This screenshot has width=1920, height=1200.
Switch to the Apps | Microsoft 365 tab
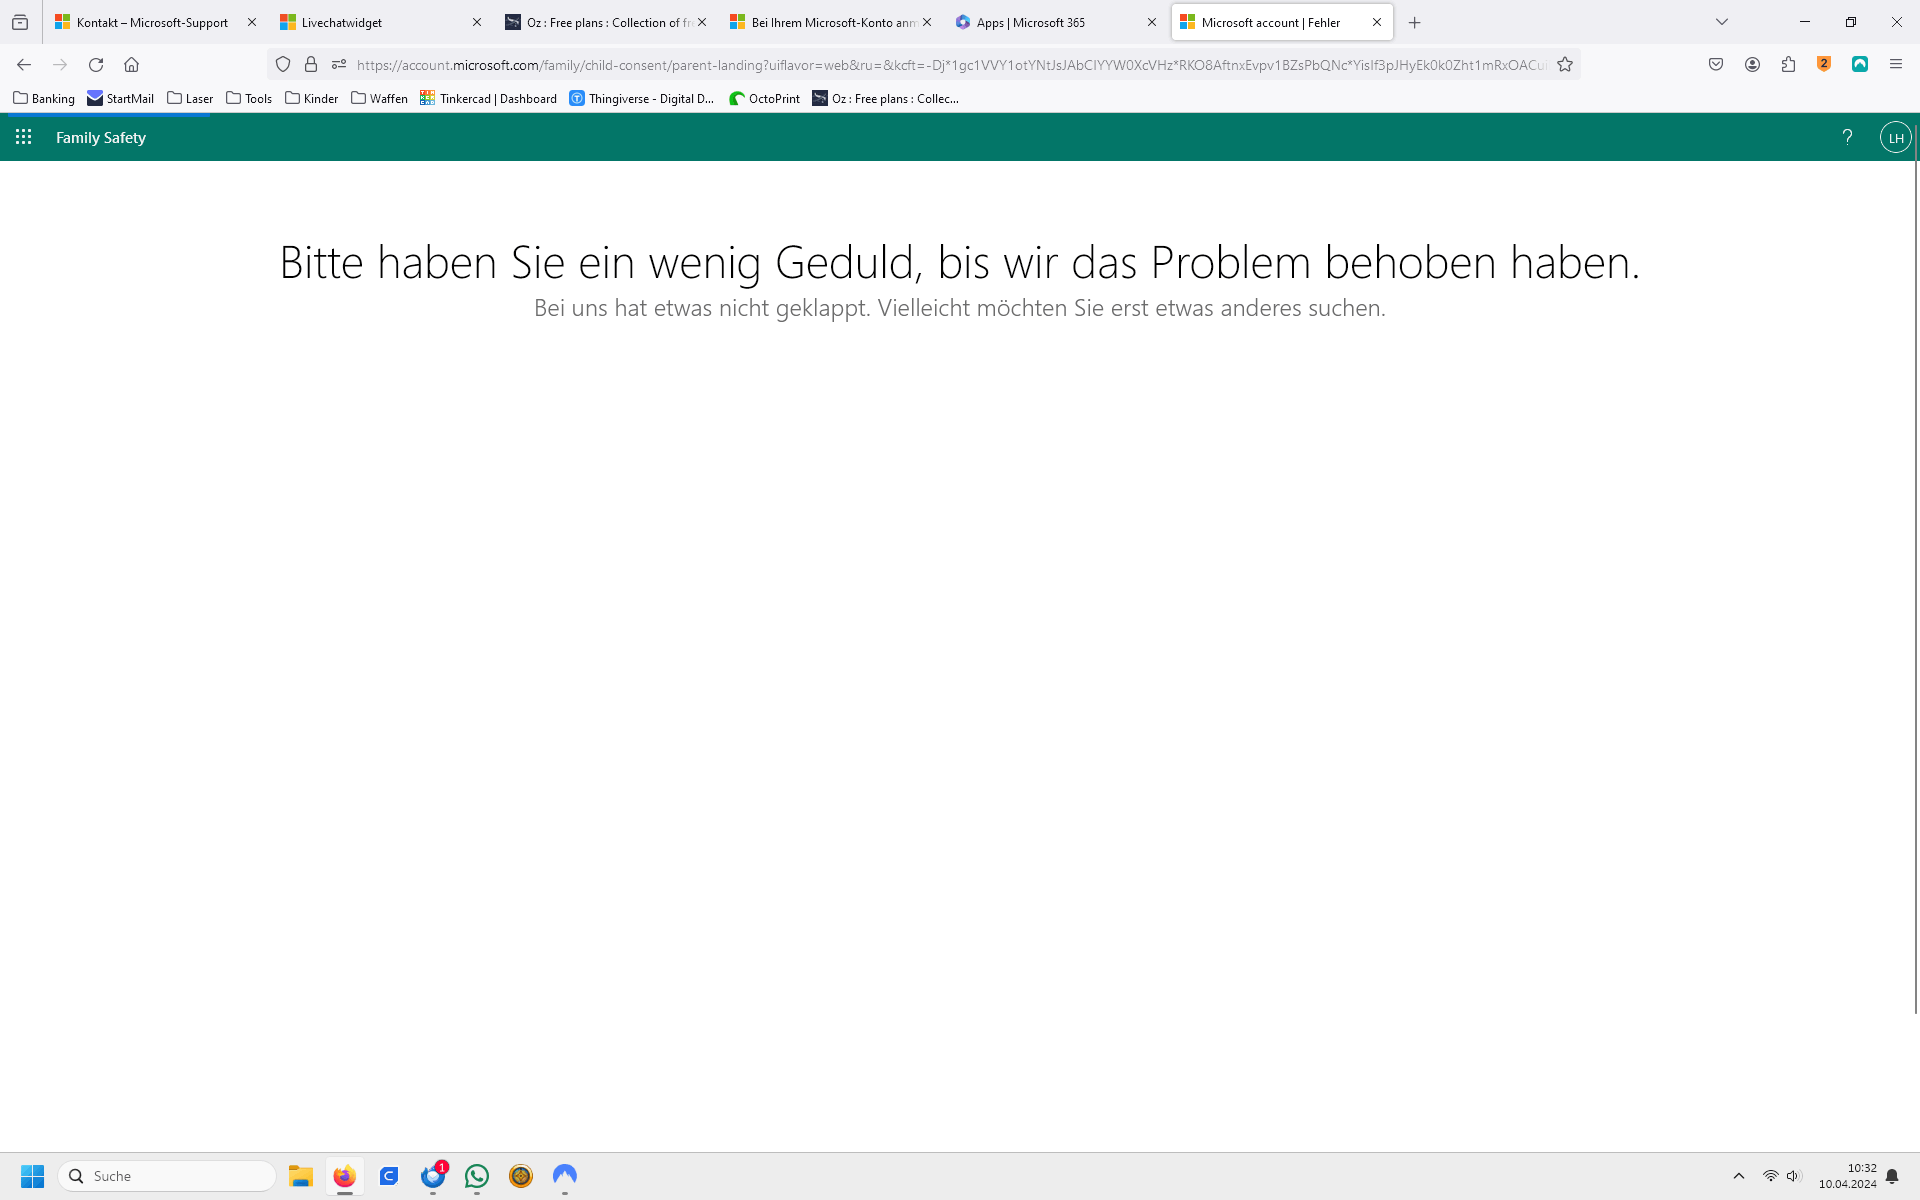(x=1030, y=22)
